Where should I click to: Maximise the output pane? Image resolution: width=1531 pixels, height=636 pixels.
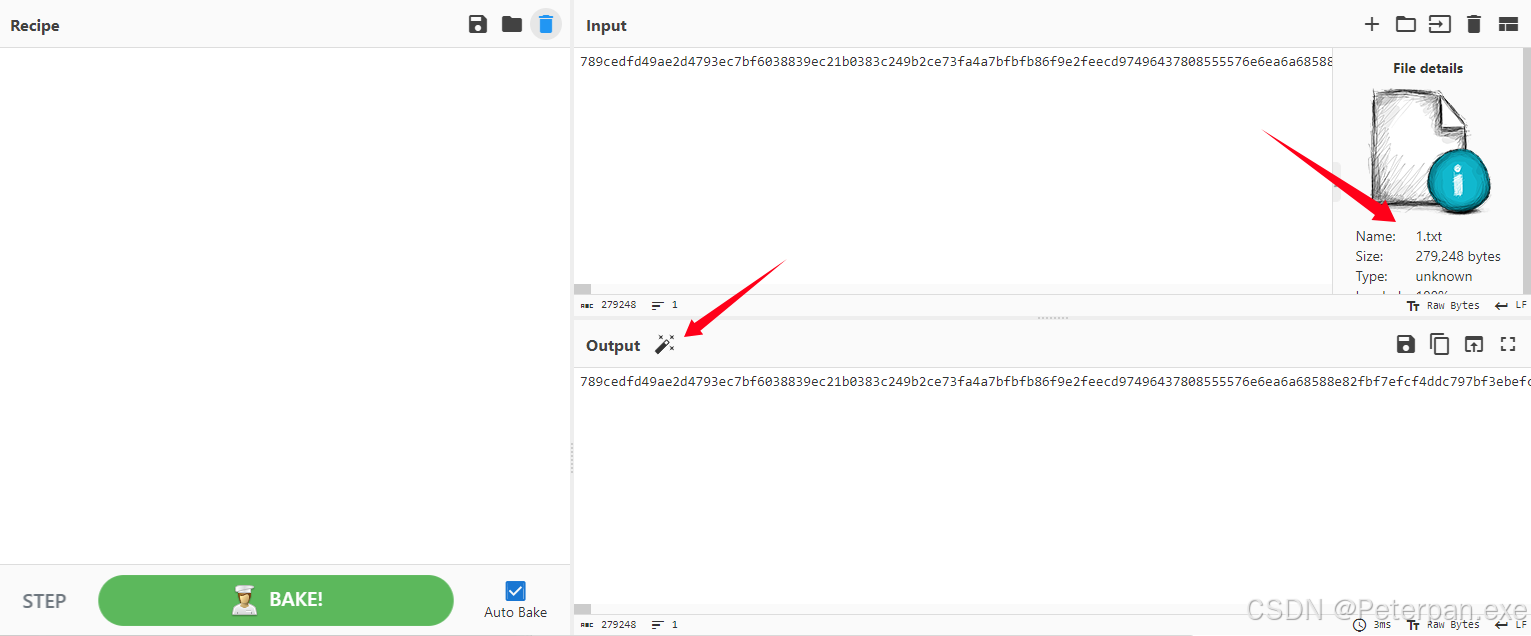1508,344
